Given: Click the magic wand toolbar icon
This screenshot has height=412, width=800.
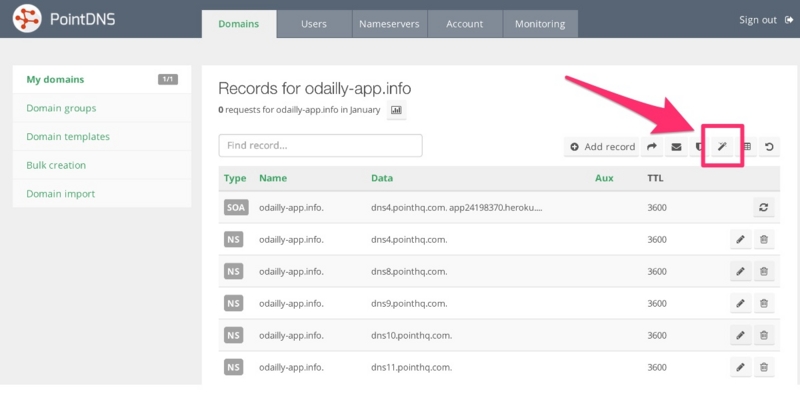Looking at the screenshot, I should pyautogui.click(x=722, y=147).
